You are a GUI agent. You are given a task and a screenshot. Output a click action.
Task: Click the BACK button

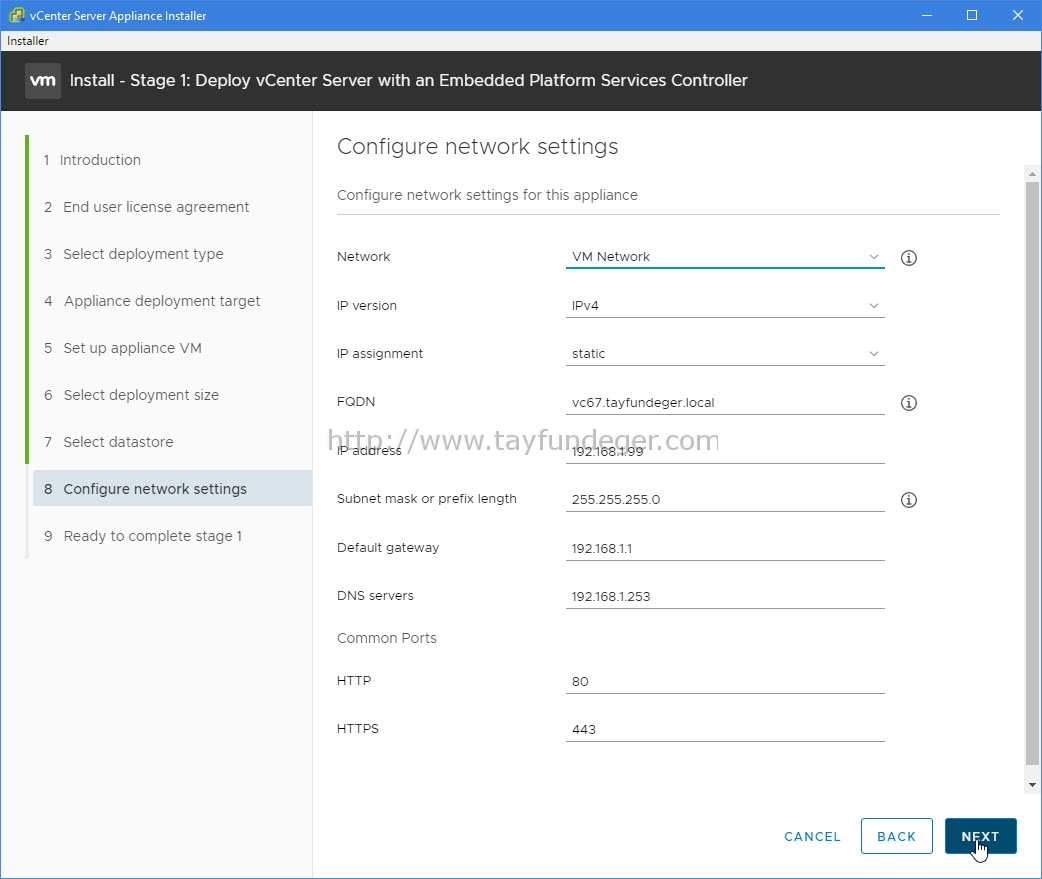(x=896, y=836)
